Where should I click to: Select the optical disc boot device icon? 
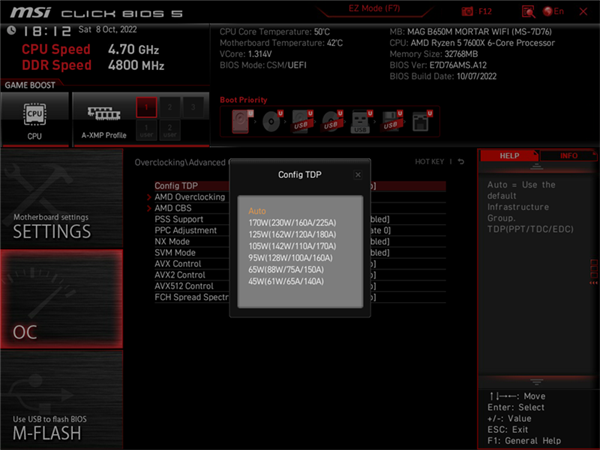pos(272,122)
